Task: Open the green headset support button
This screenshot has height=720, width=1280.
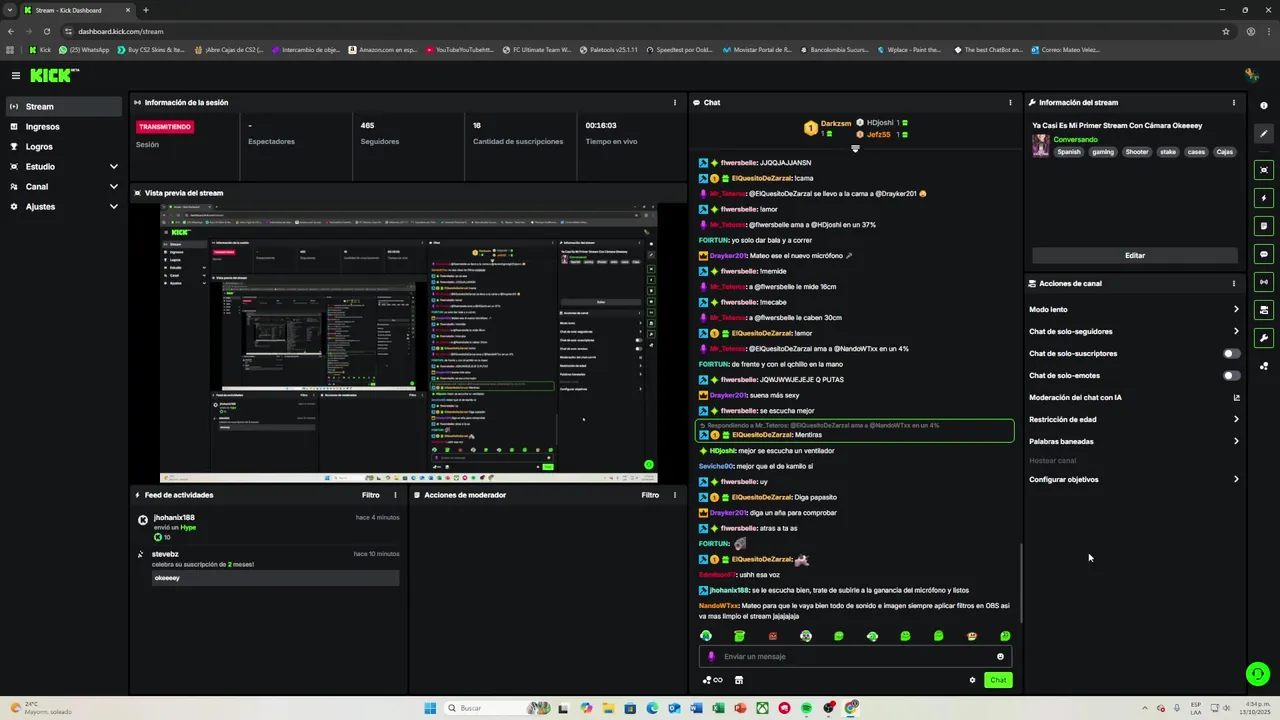Action: 1258,674
